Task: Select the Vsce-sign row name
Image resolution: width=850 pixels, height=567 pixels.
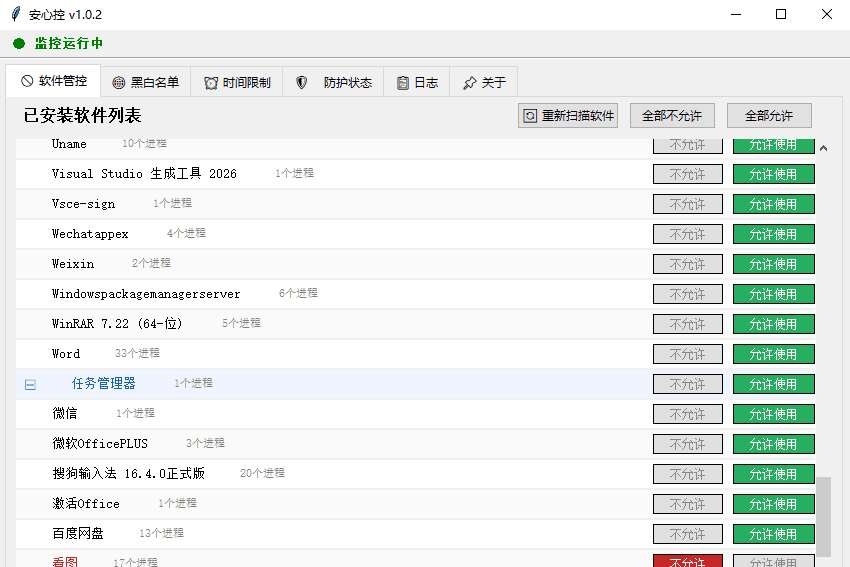Action: pos(83,204)
